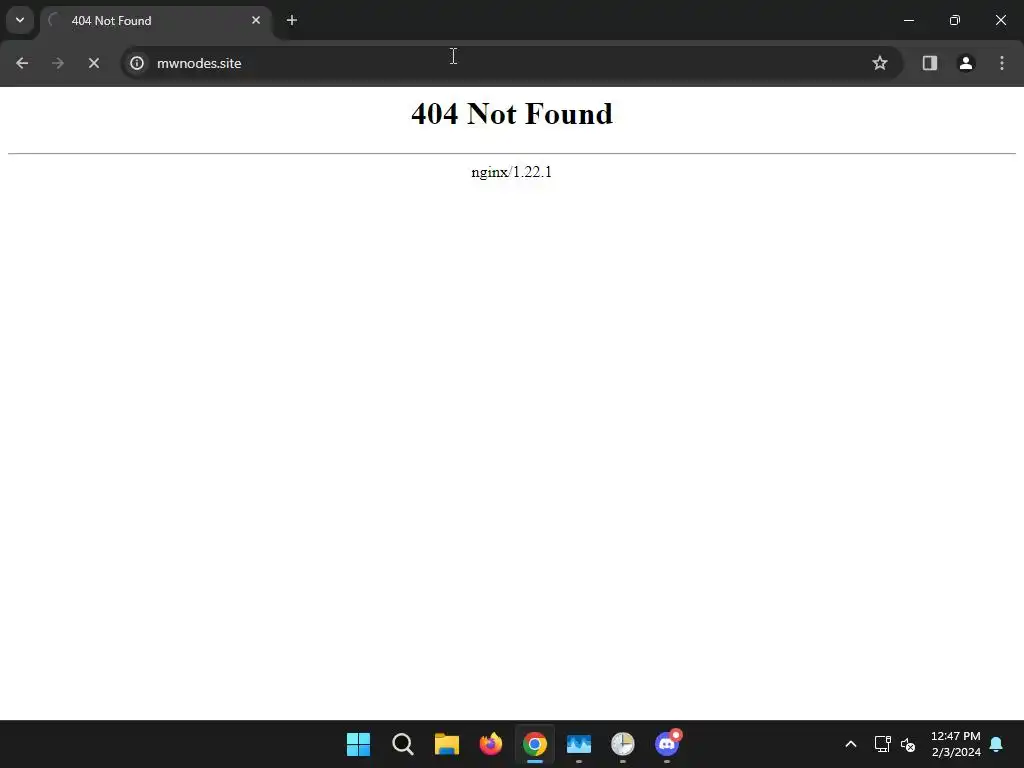Open a new tab
1024x768 pixels.
(x=292, y=20)
